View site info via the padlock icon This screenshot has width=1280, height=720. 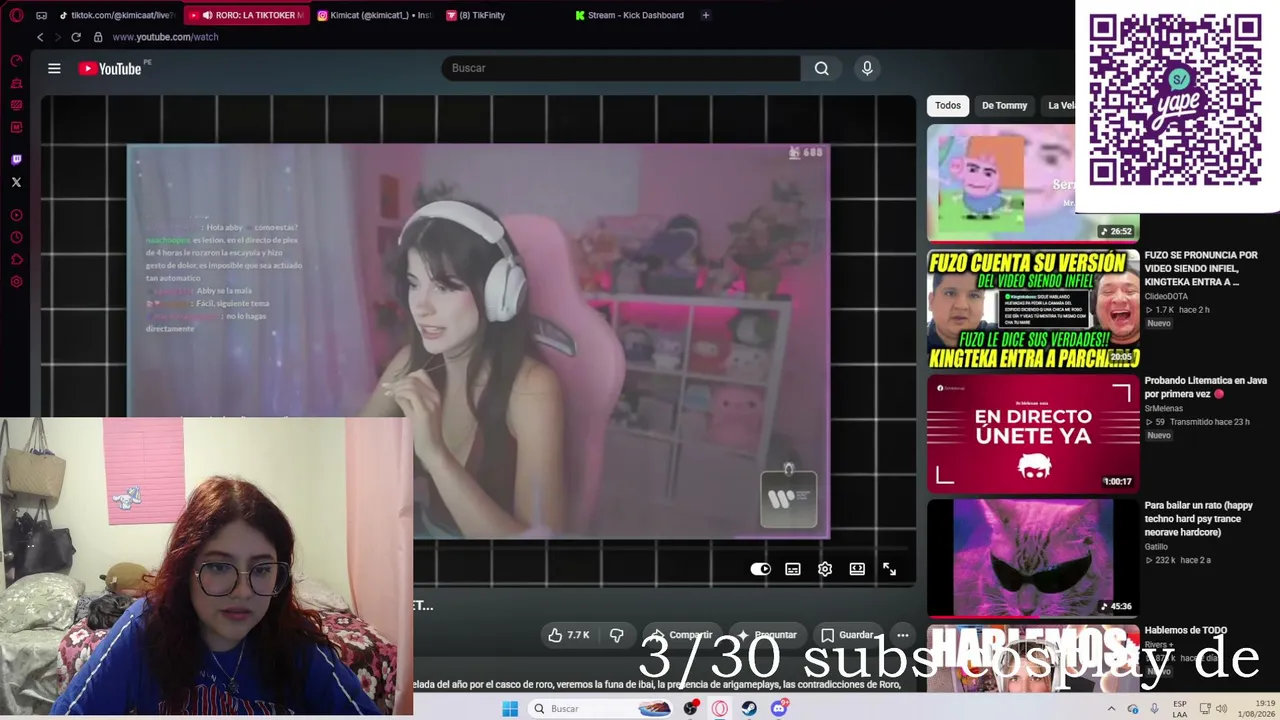pyautogui.click(x=98, y=37)
